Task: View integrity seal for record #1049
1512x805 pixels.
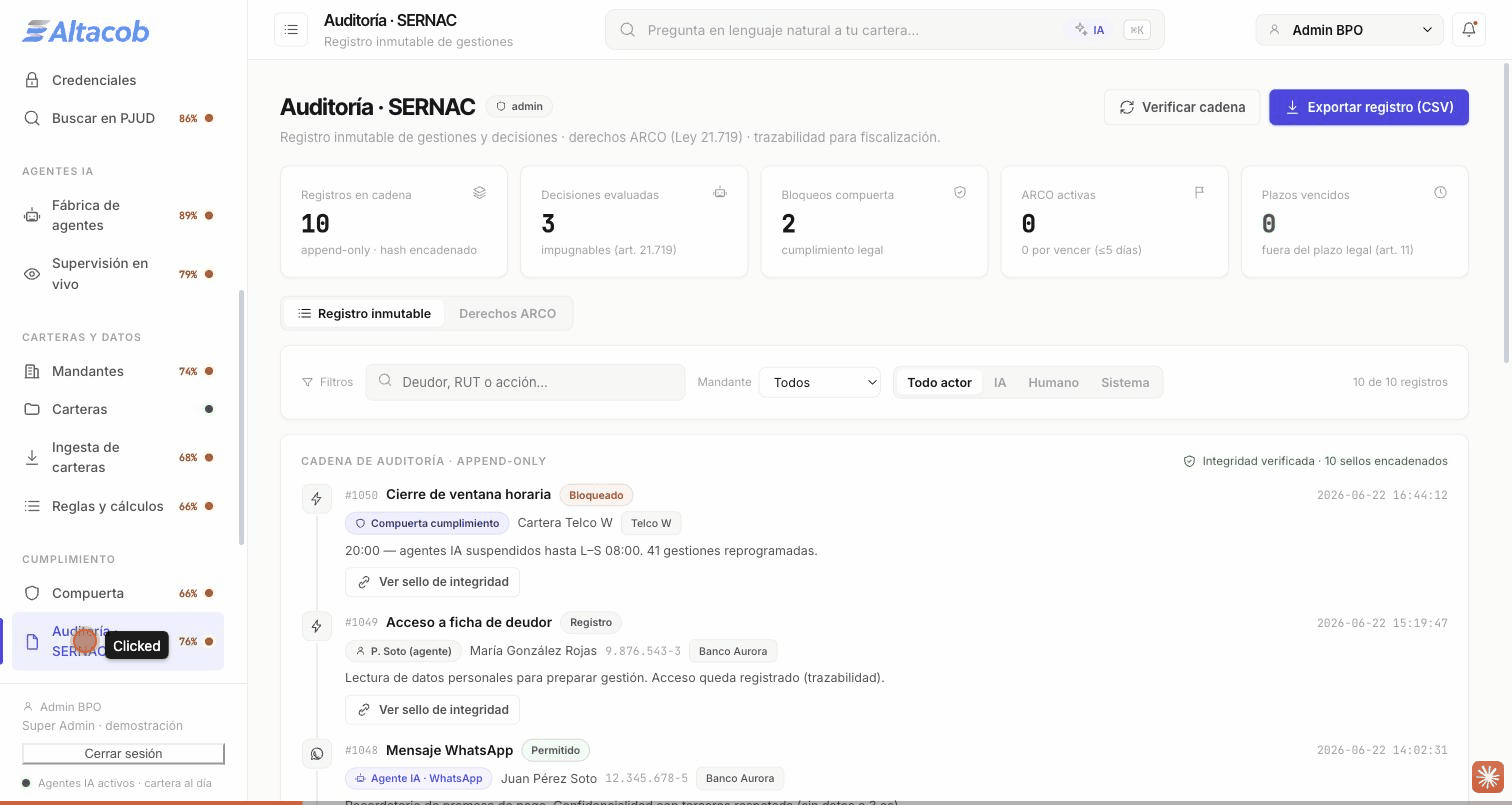Action: (x=432, y=710)
